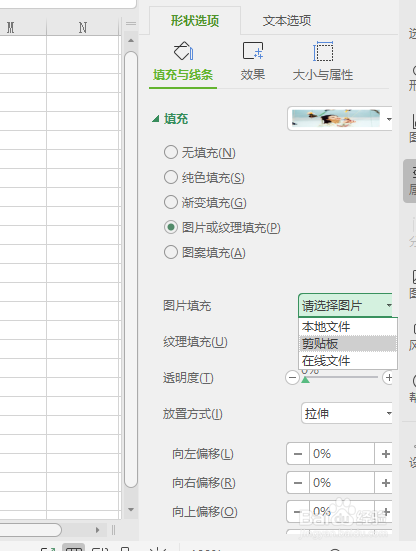
Task: Choose 剪贴板 from picture source list
Action: point(348,344)
